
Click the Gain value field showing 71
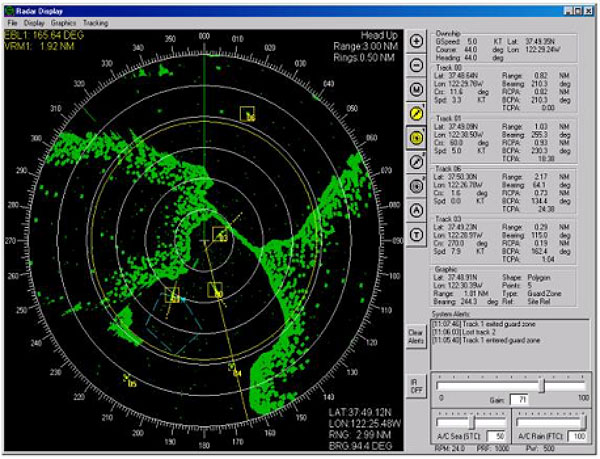519,400
